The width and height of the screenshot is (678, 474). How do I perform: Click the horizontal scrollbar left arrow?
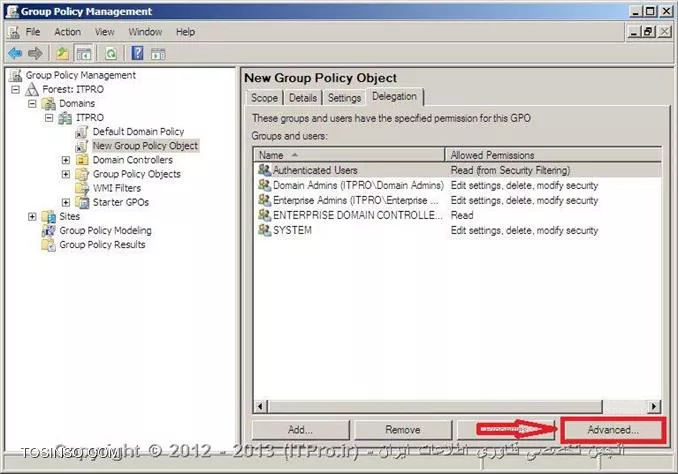[x=260, y=407]
